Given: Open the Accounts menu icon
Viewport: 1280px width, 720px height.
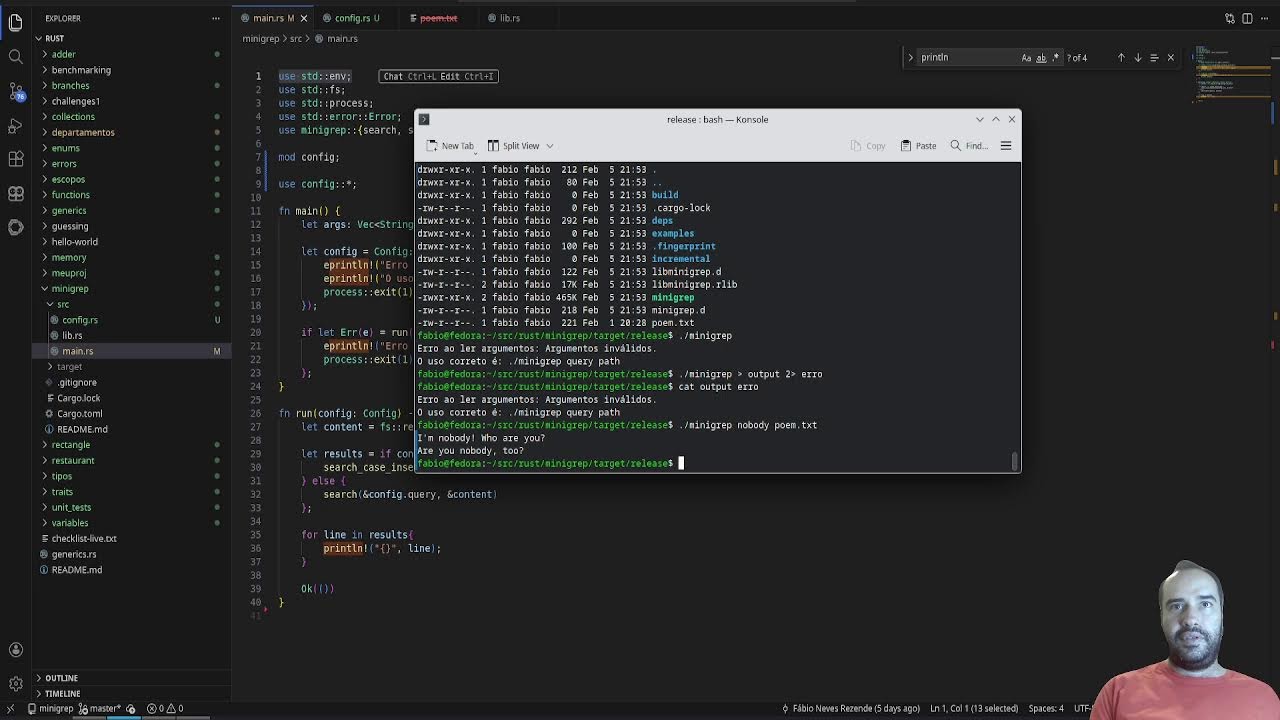Looking at the screenshot, I should point(15,650).
